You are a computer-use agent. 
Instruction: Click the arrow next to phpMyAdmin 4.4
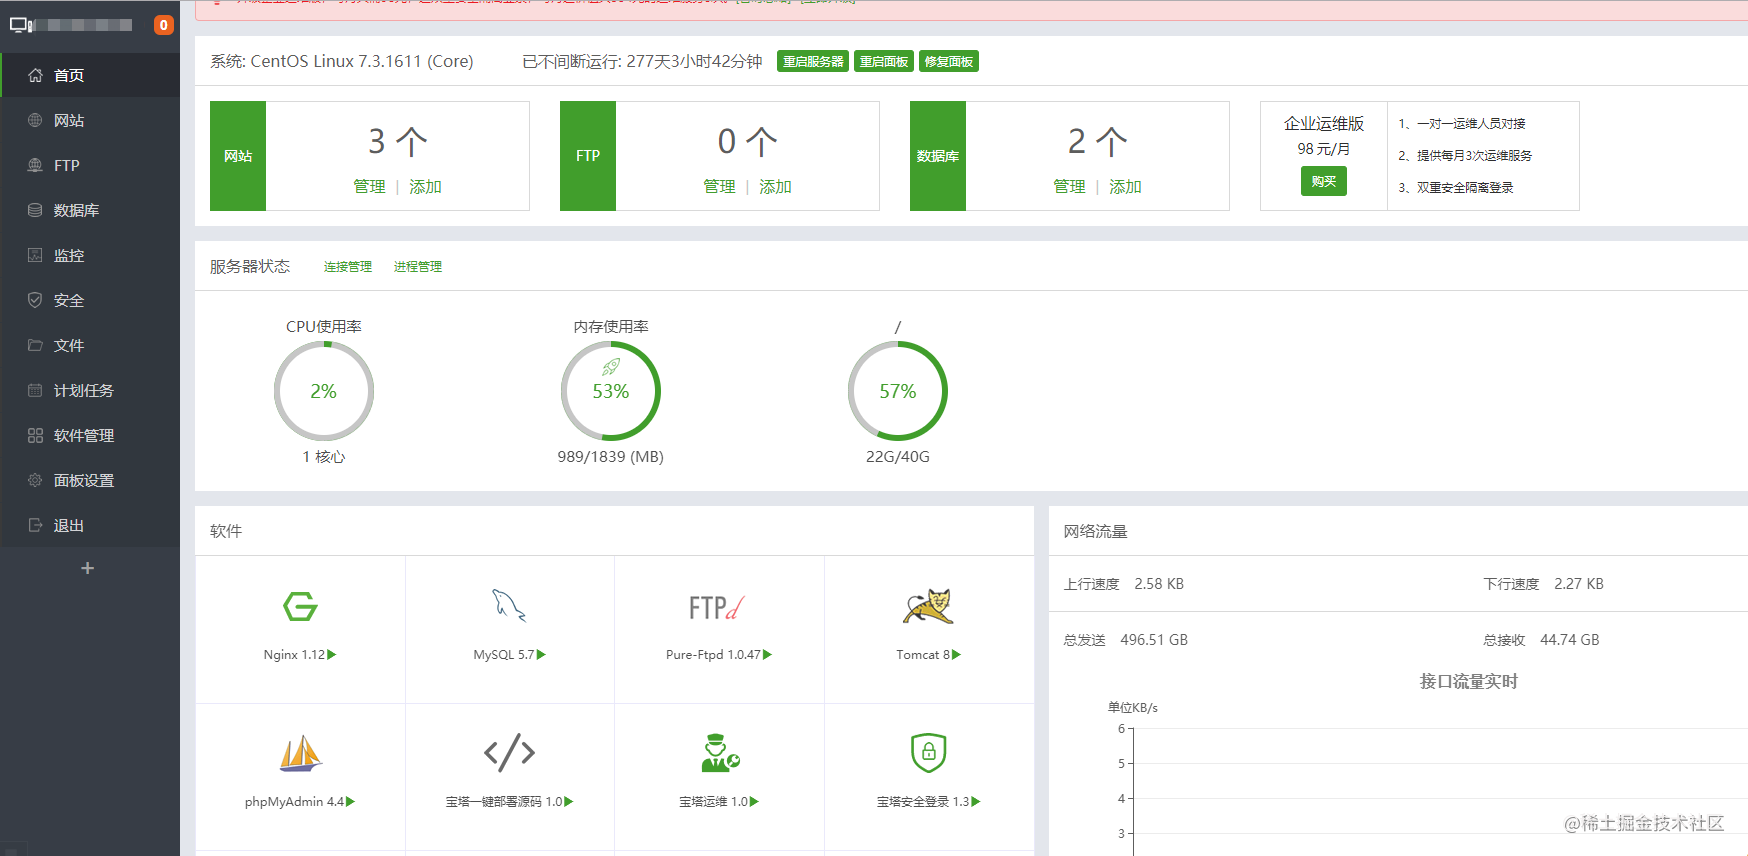350,802
